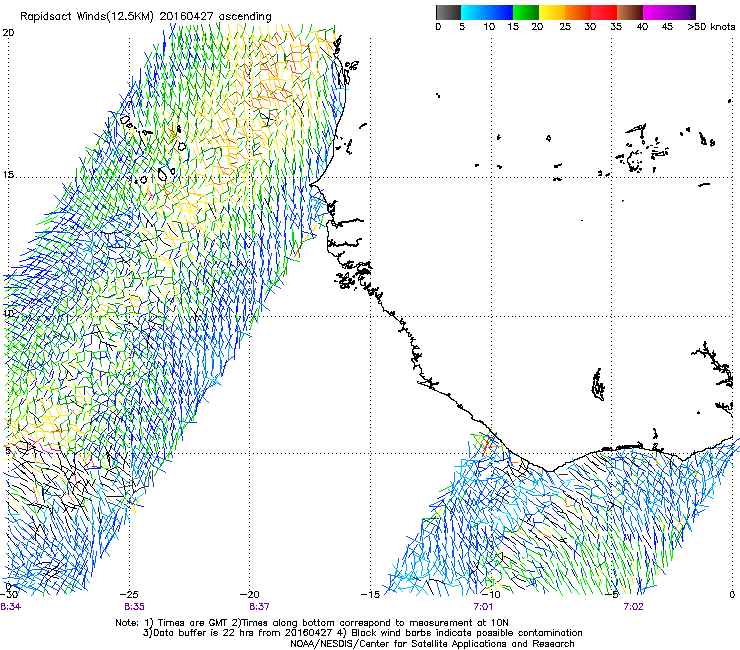Image resolution: width=740 pixels, height=650 pixels.
Task: Click the brown 35-40 knots color swatch
Action: (630, 12)
